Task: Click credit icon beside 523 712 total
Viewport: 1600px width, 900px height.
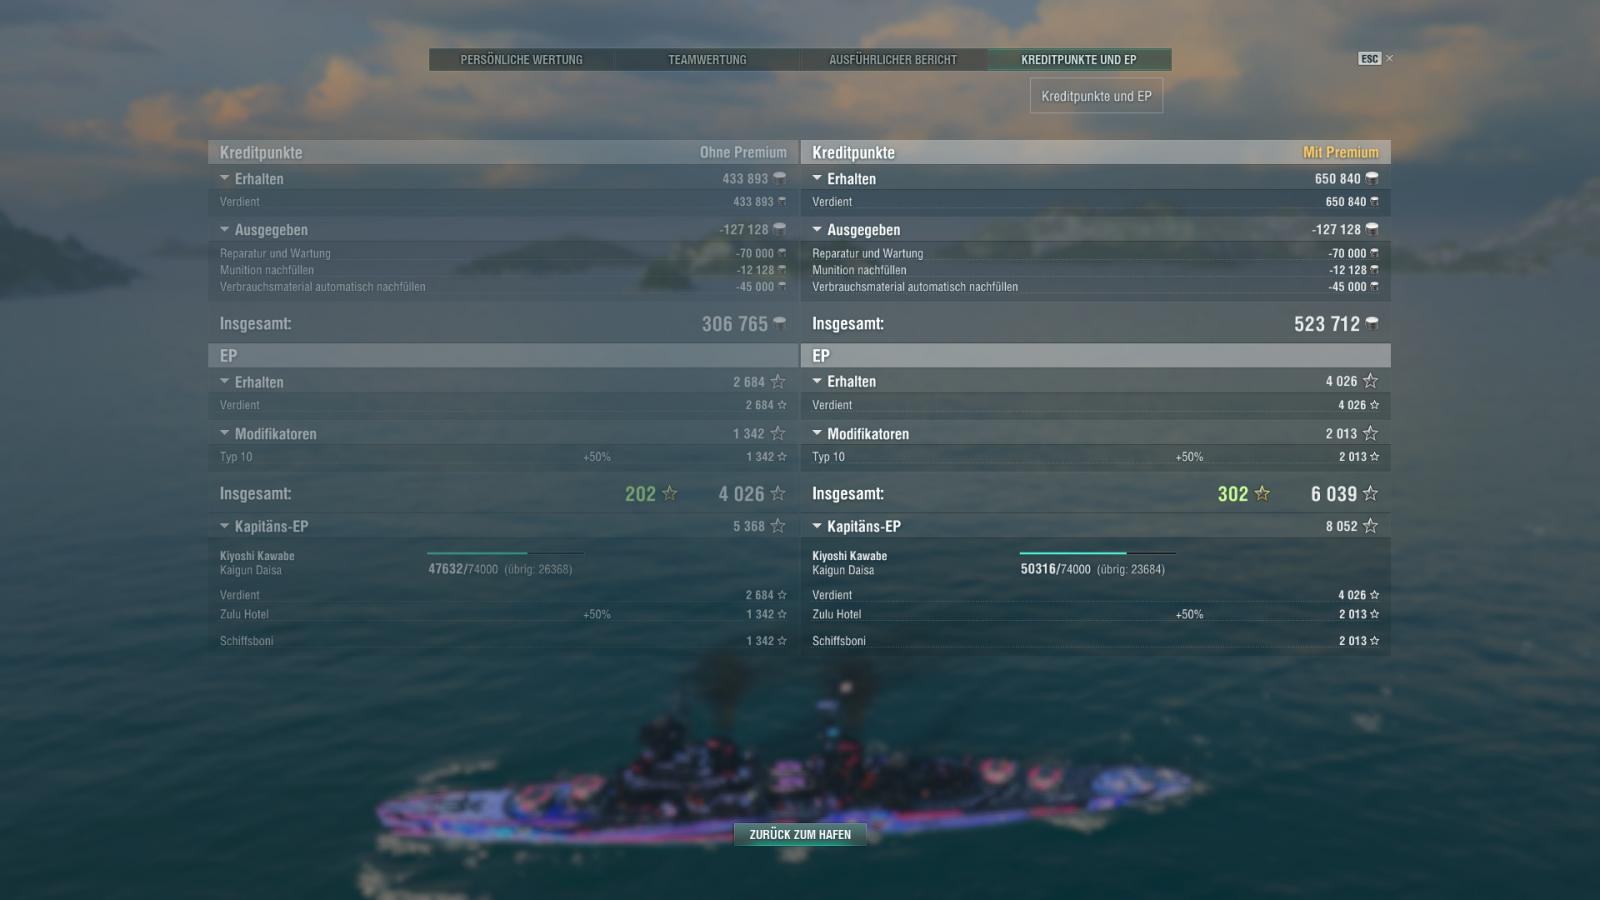Action: 1372,323
